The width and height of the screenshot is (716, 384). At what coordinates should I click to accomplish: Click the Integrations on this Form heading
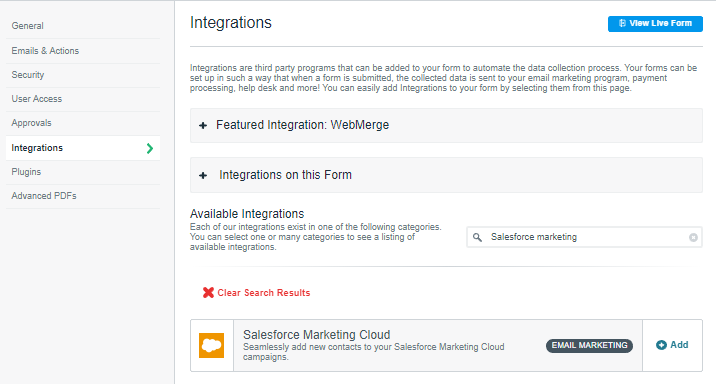click(x=285, y=175)
